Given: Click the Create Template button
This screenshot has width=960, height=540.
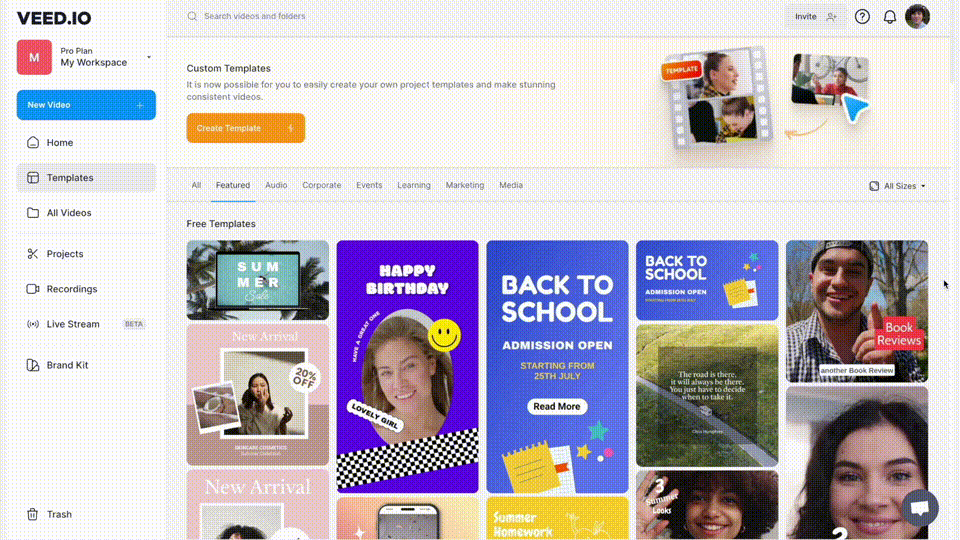Looking at the screenshot, I should [x=246, y=128].
